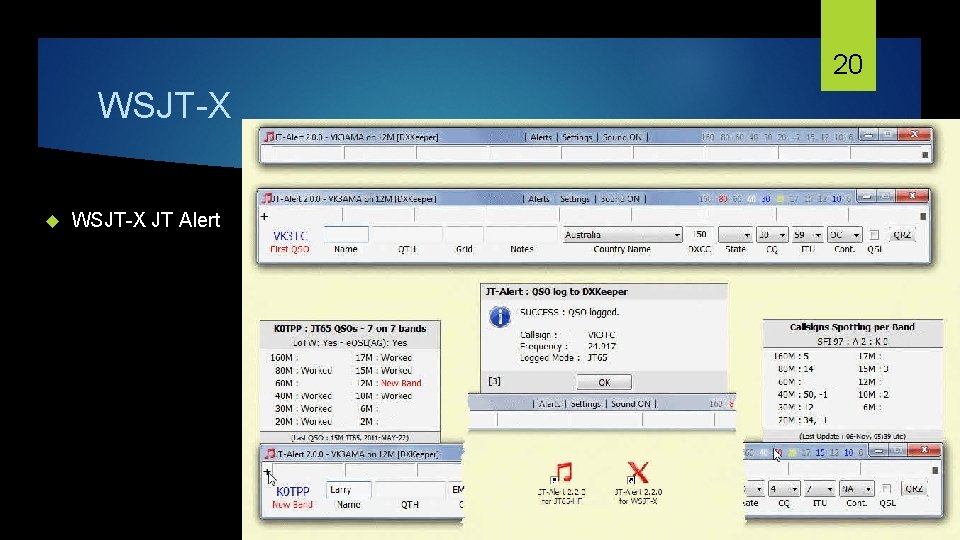This screenshot has height=540, width=960.
Task: Click the music note icon in the top JT-Alert window title
Action: coord(268,137)
